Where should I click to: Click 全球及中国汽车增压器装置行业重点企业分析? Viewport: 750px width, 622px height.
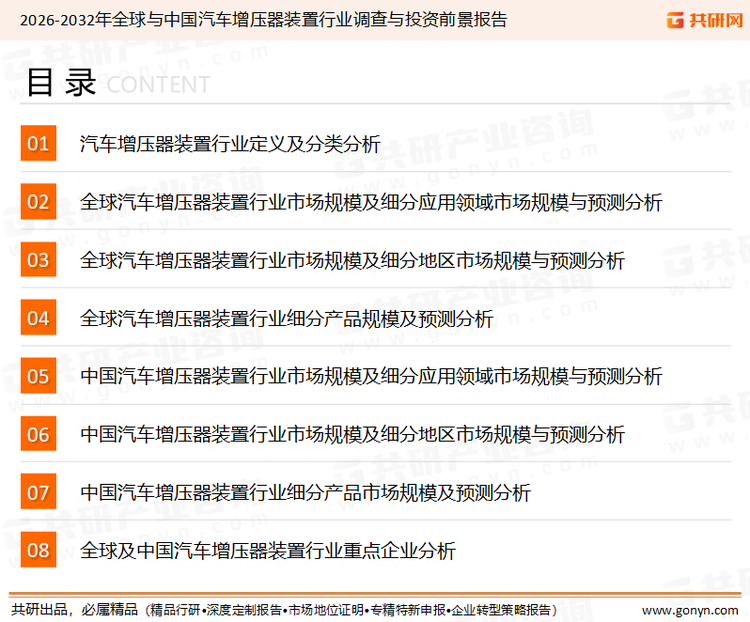click(x=268, y=550)
